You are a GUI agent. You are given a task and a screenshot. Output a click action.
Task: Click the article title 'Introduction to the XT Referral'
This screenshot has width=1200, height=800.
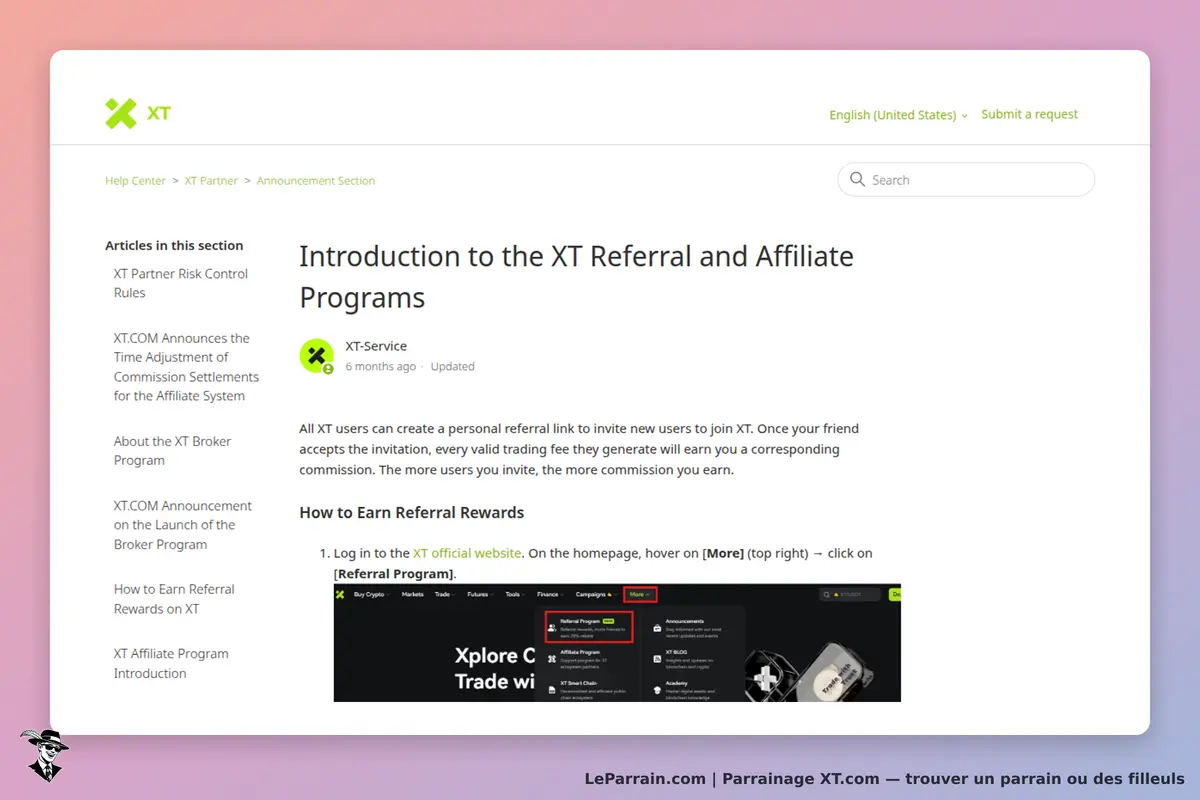(576, 277)
